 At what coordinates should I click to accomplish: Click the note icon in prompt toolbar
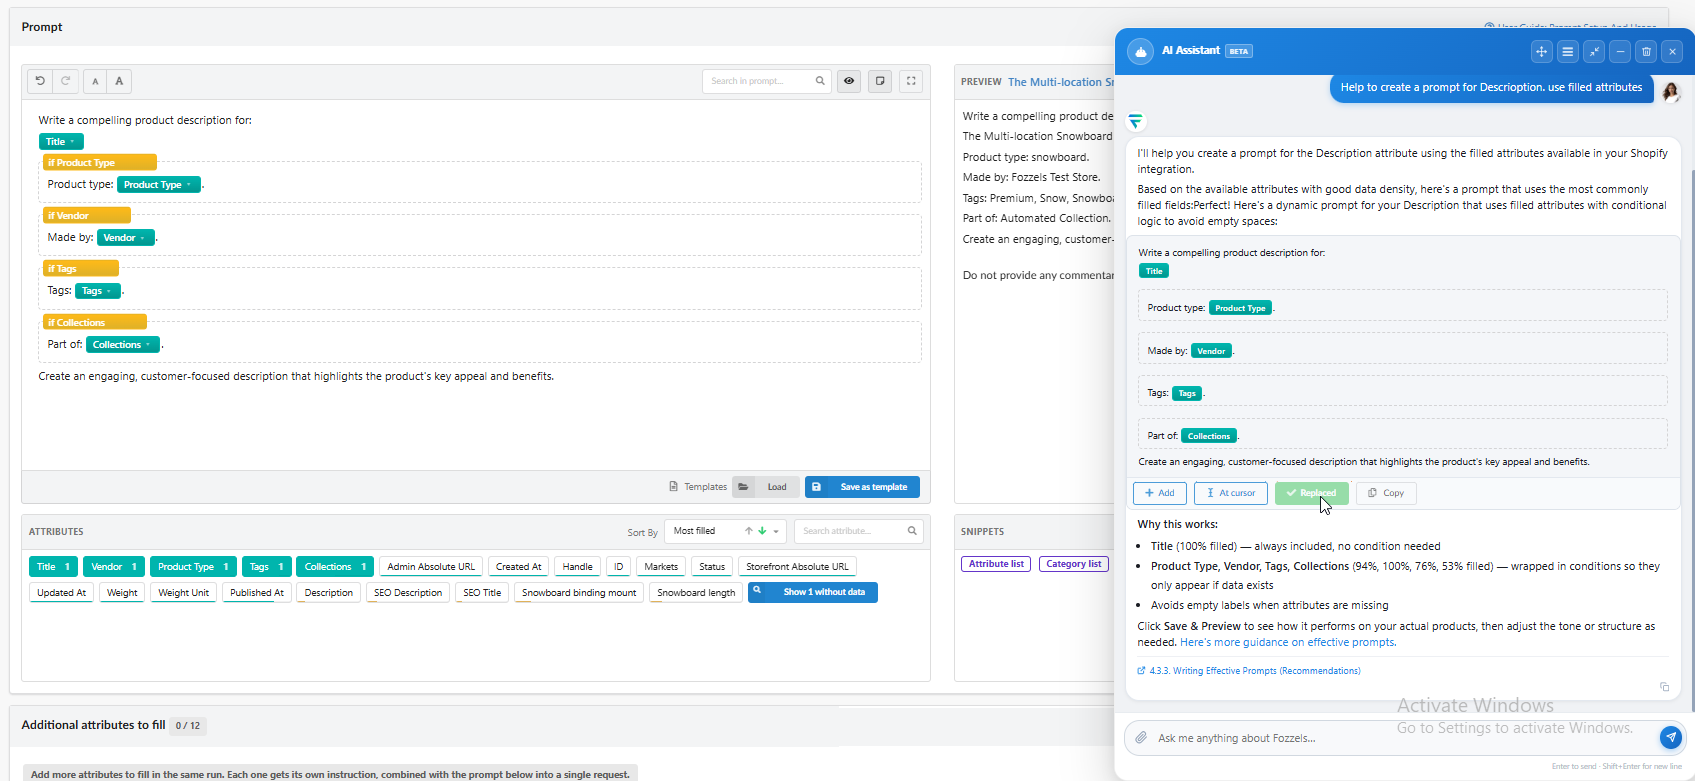(x=880, y=81)
